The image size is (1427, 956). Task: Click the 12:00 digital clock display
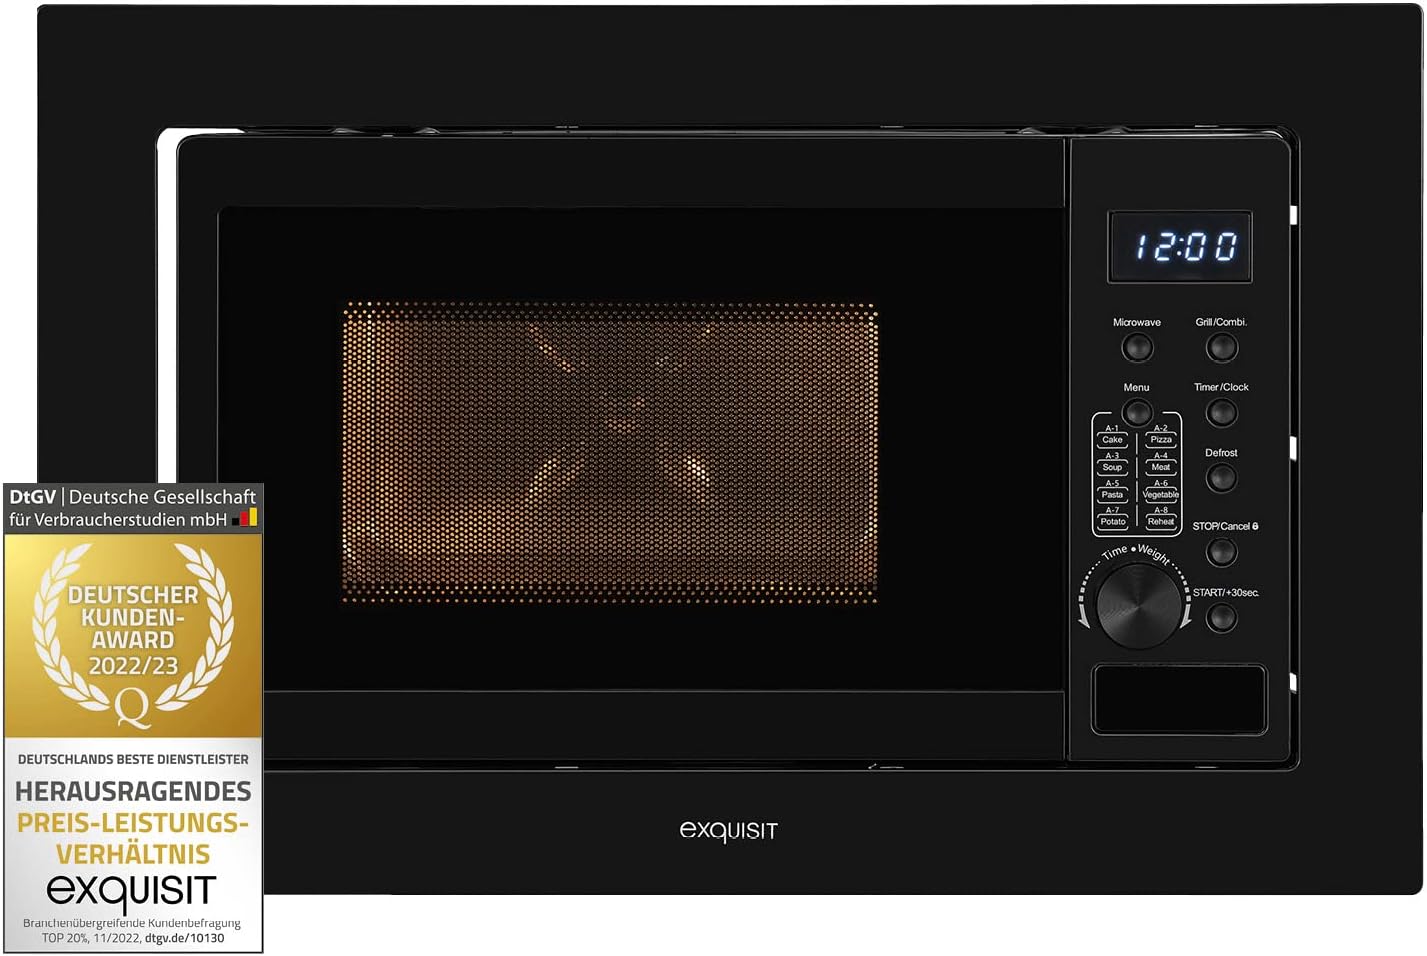1180,247
